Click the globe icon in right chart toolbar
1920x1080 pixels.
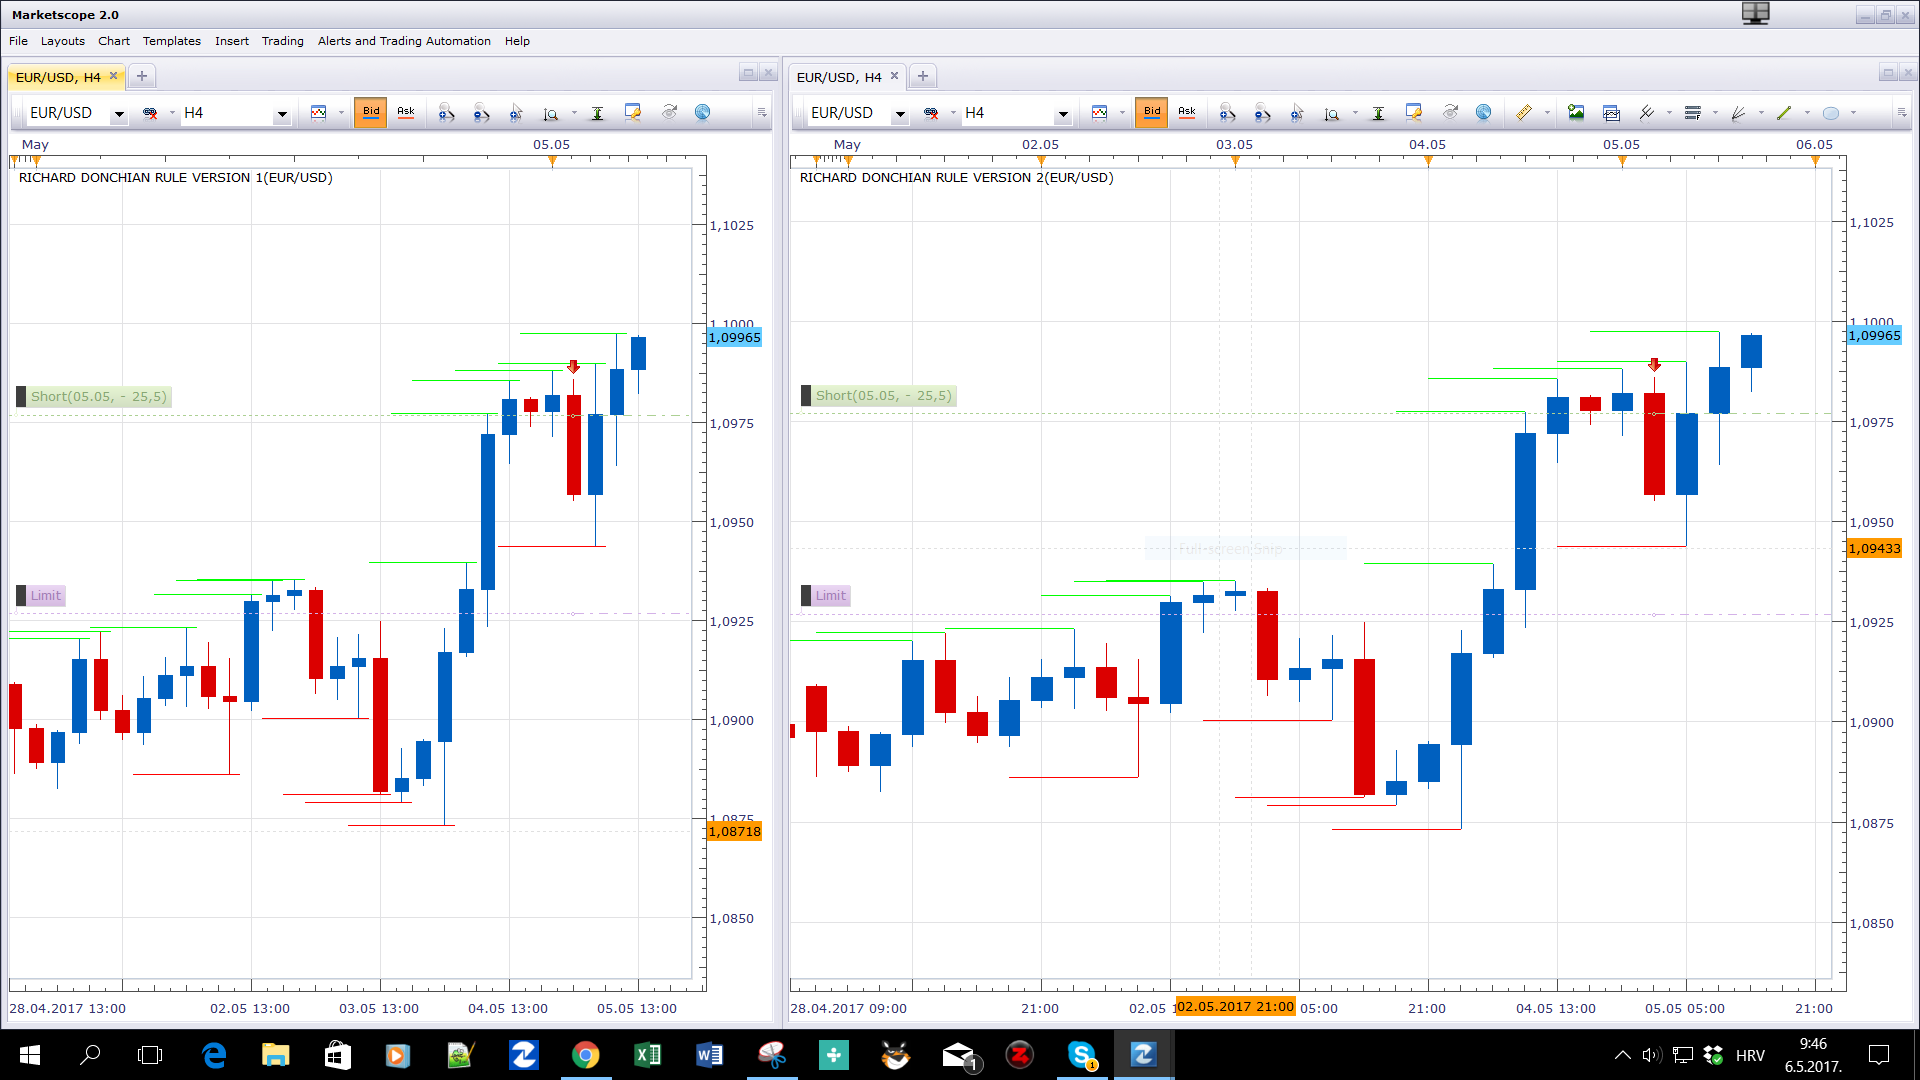(1483, 113)
